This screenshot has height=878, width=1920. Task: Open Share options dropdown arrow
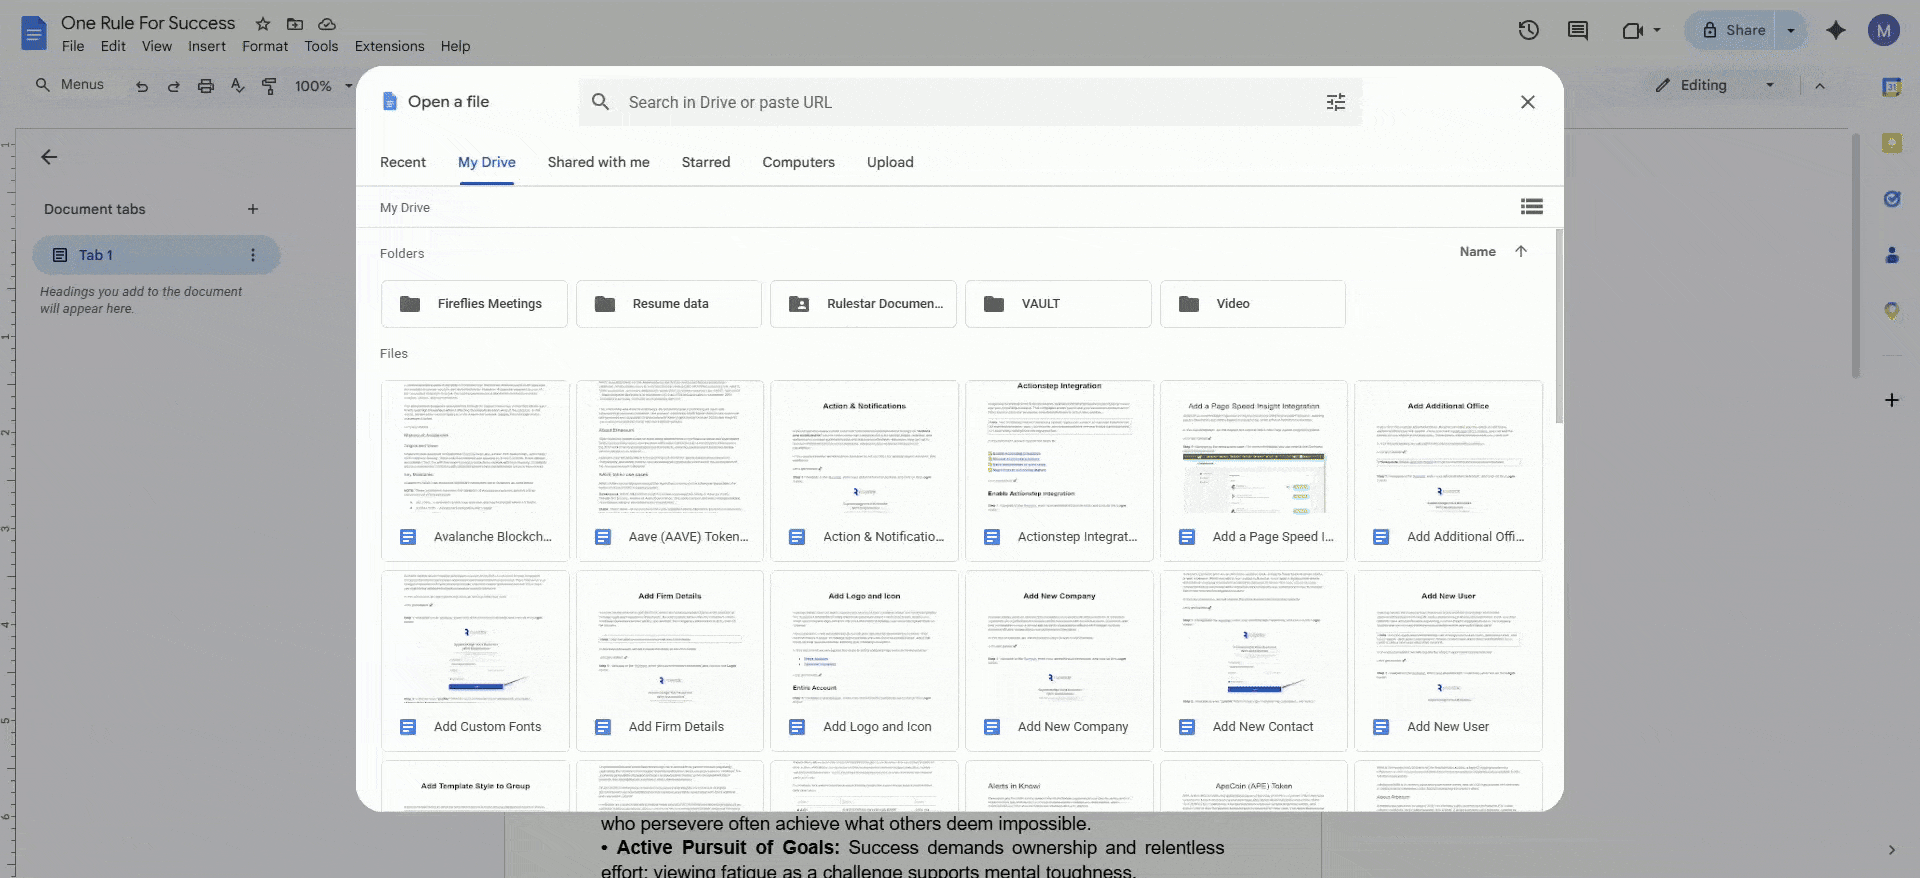pyautogui.click(x=1791, y=30)
